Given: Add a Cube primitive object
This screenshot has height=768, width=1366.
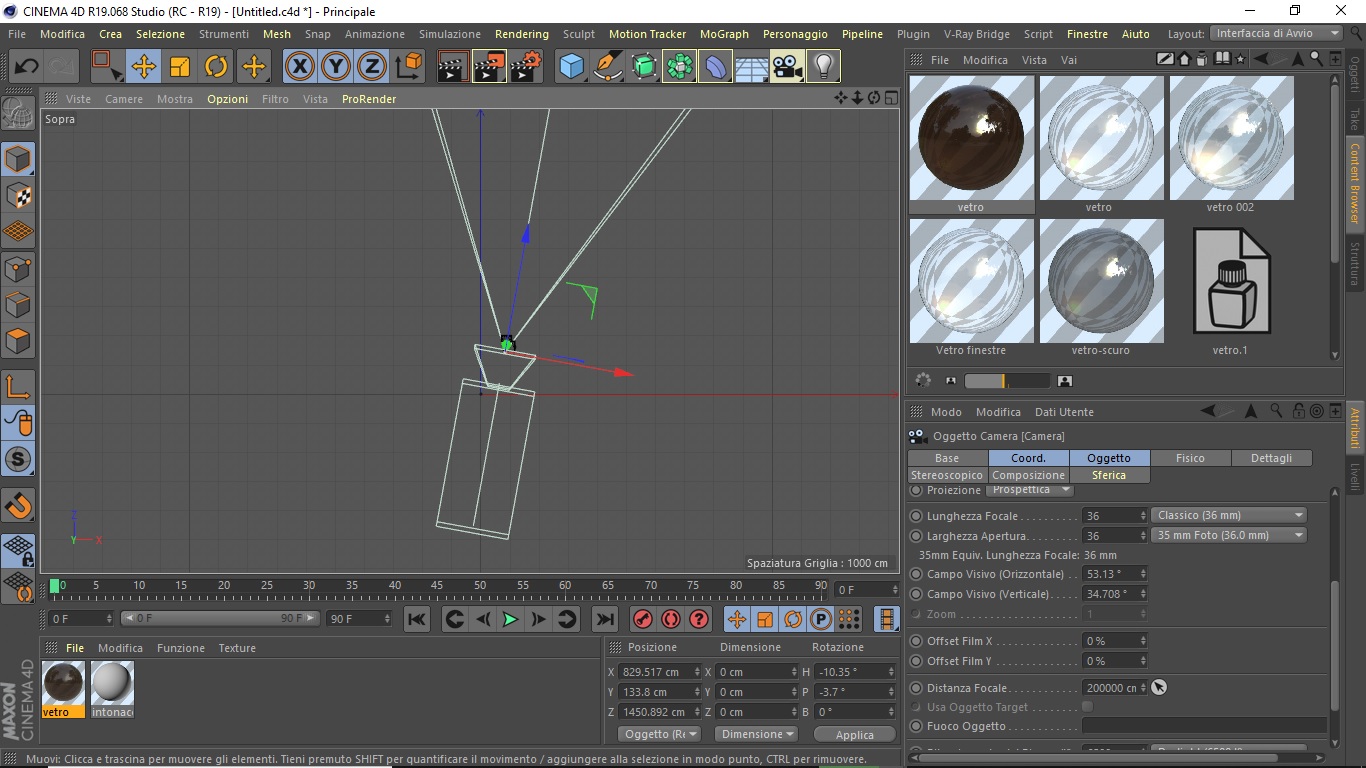Looking at the screenshot, I should click(x=571, y=67).
